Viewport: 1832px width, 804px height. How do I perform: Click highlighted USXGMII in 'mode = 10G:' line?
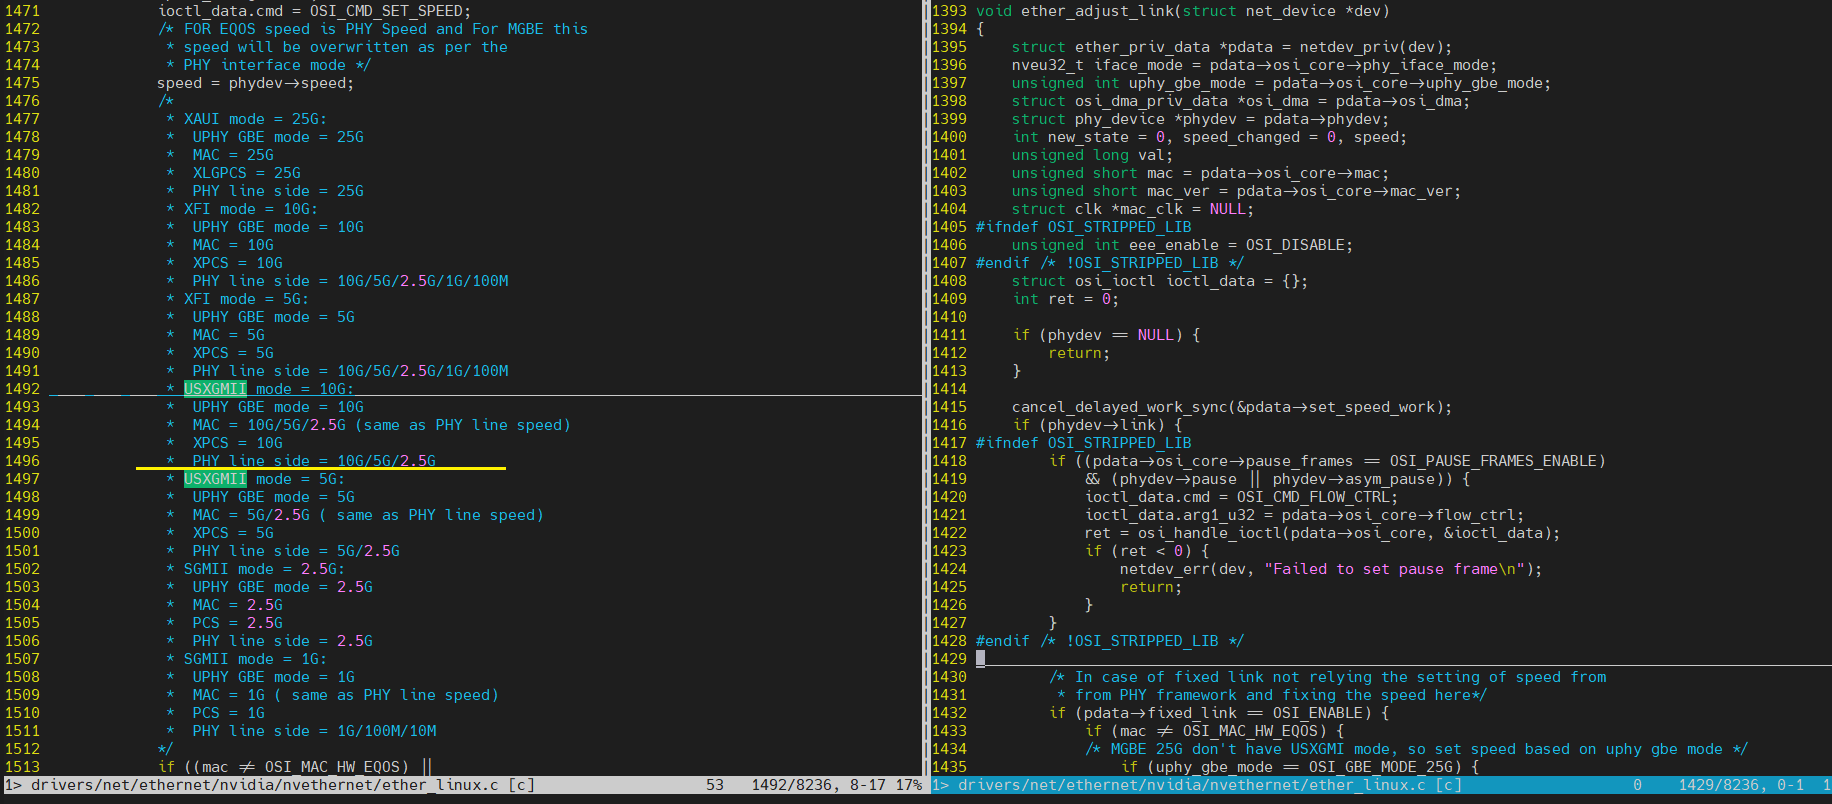[215, 389]
